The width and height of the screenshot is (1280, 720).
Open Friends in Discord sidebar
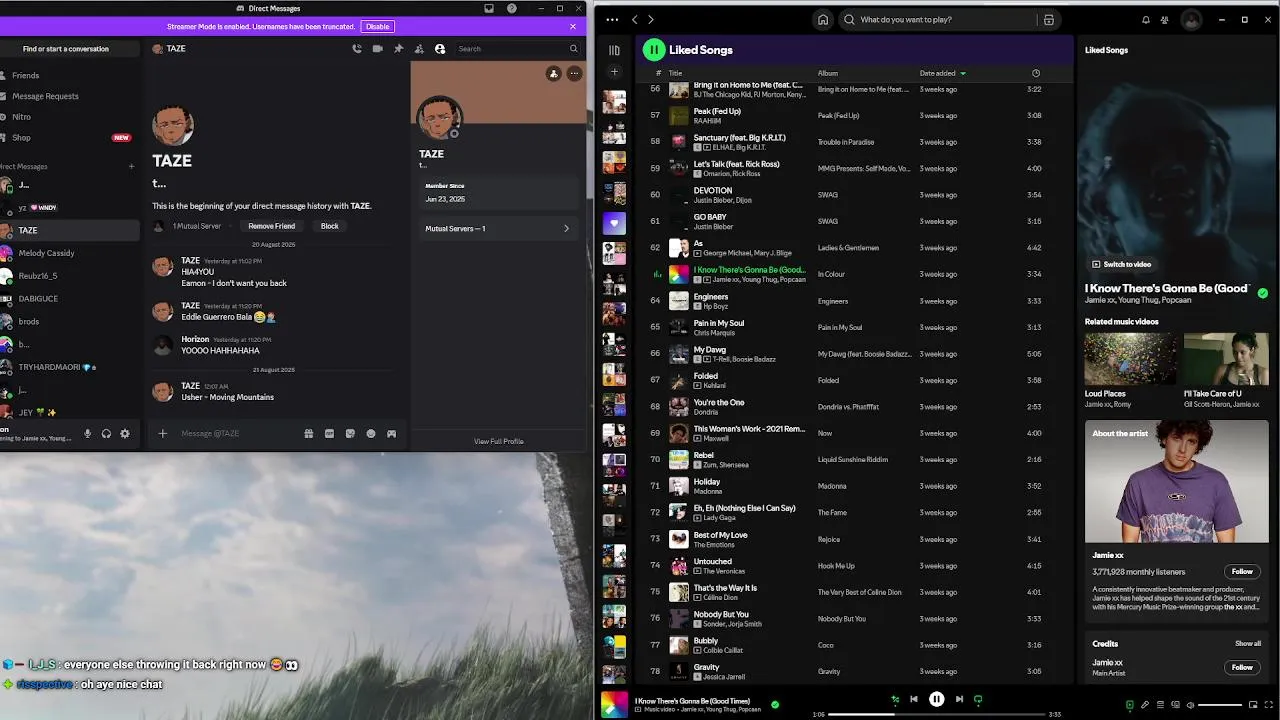(x=26, y=75)
